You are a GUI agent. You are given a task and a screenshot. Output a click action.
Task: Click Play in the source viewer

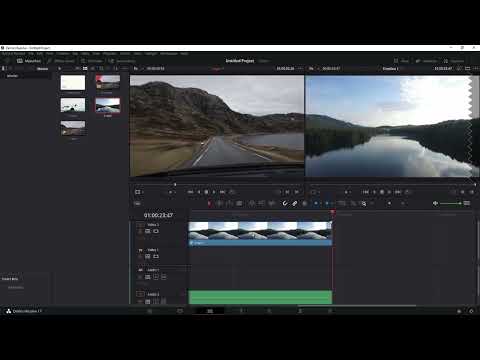214,192
